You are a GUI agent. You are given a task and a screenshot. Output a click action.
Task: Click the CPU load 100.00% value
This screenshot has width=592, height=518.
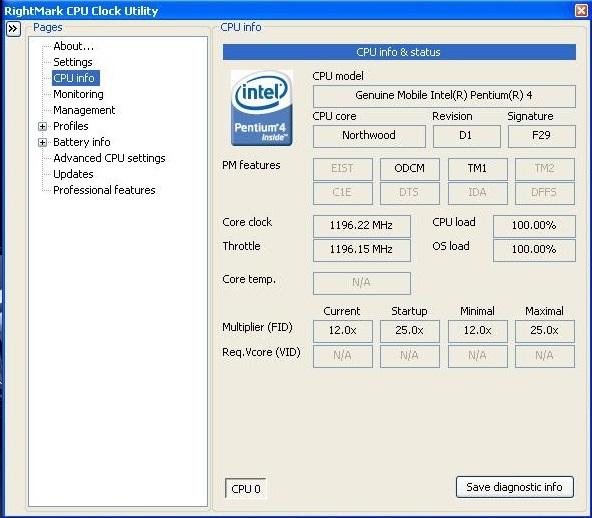pyautogui.click(x=534, y=226)
